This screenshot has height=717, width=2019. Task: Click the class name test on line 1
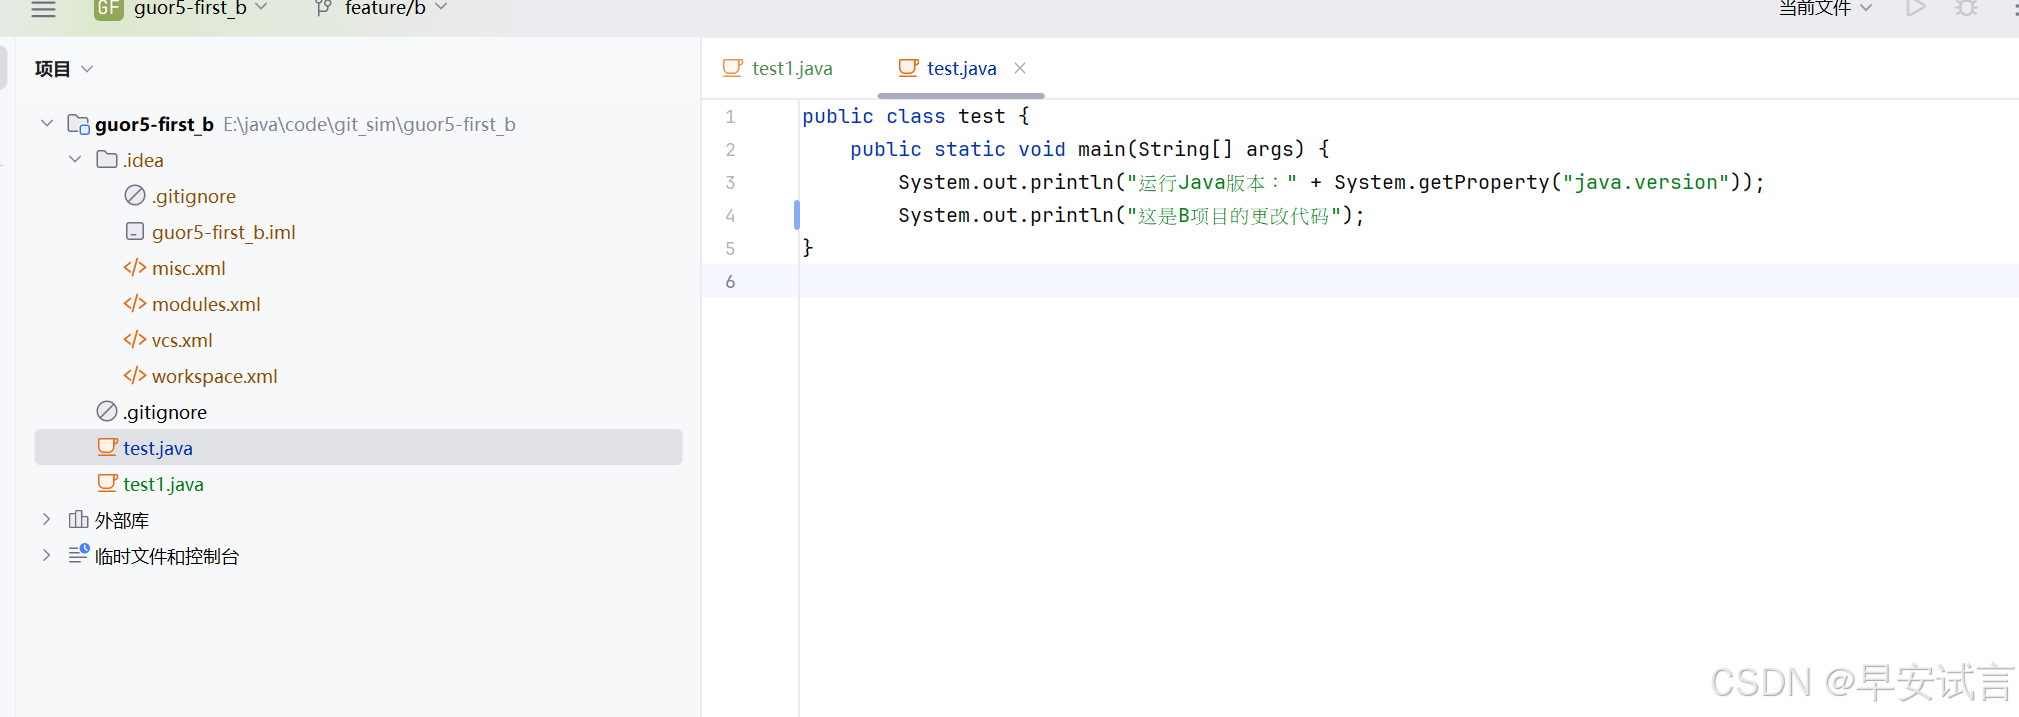pyautogui.click(x=982, y=116)
